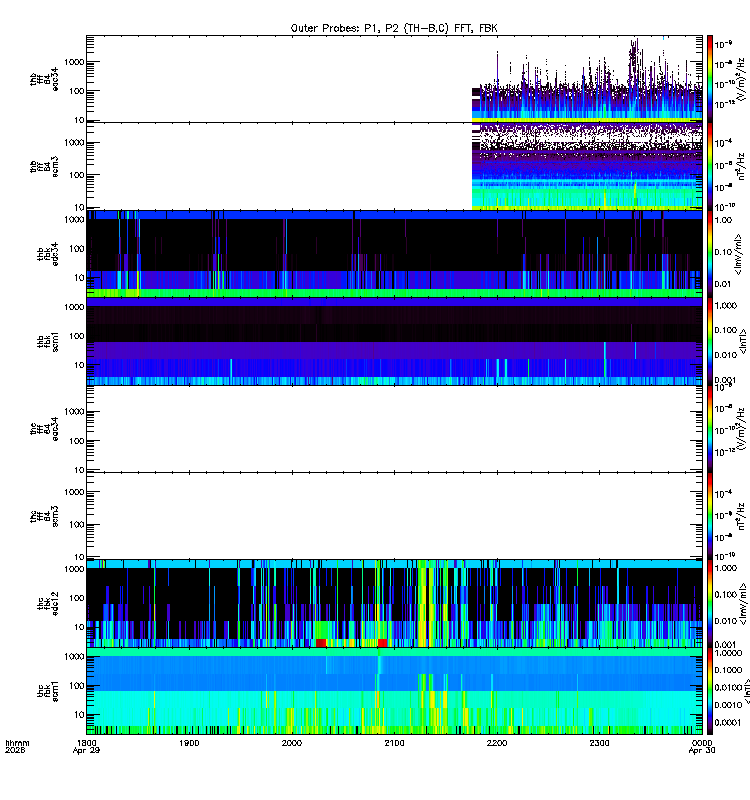Click the "thb fff 64 eac34" y-axis title
This screenshot has height=800, width=750.
[44, 79]
